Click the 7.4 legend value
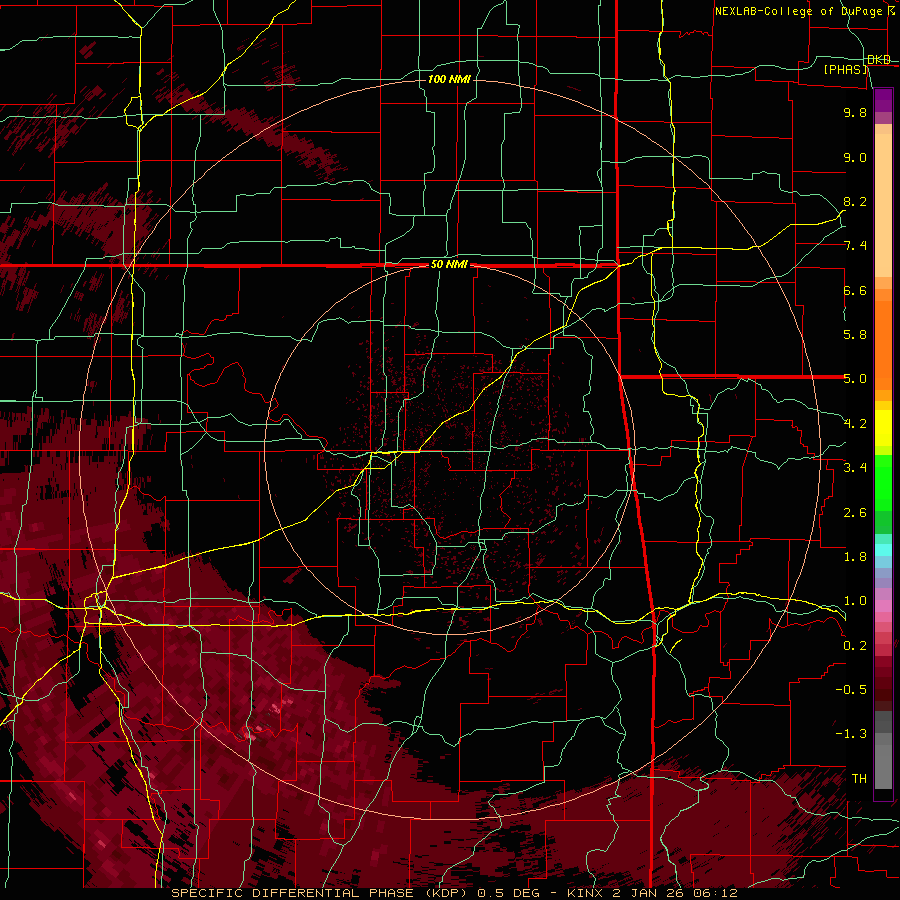Screen dimensions: 900x900 (x=855, y=246)
